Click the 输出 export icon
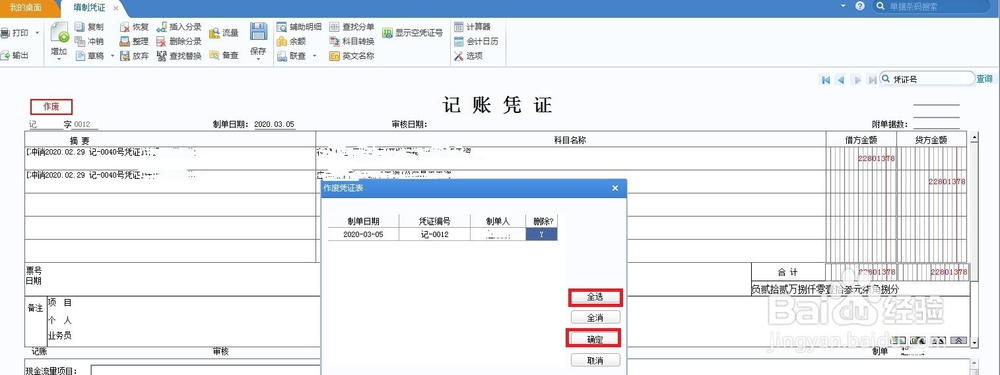The image size is (1000, 375). [x=5, y=55]
